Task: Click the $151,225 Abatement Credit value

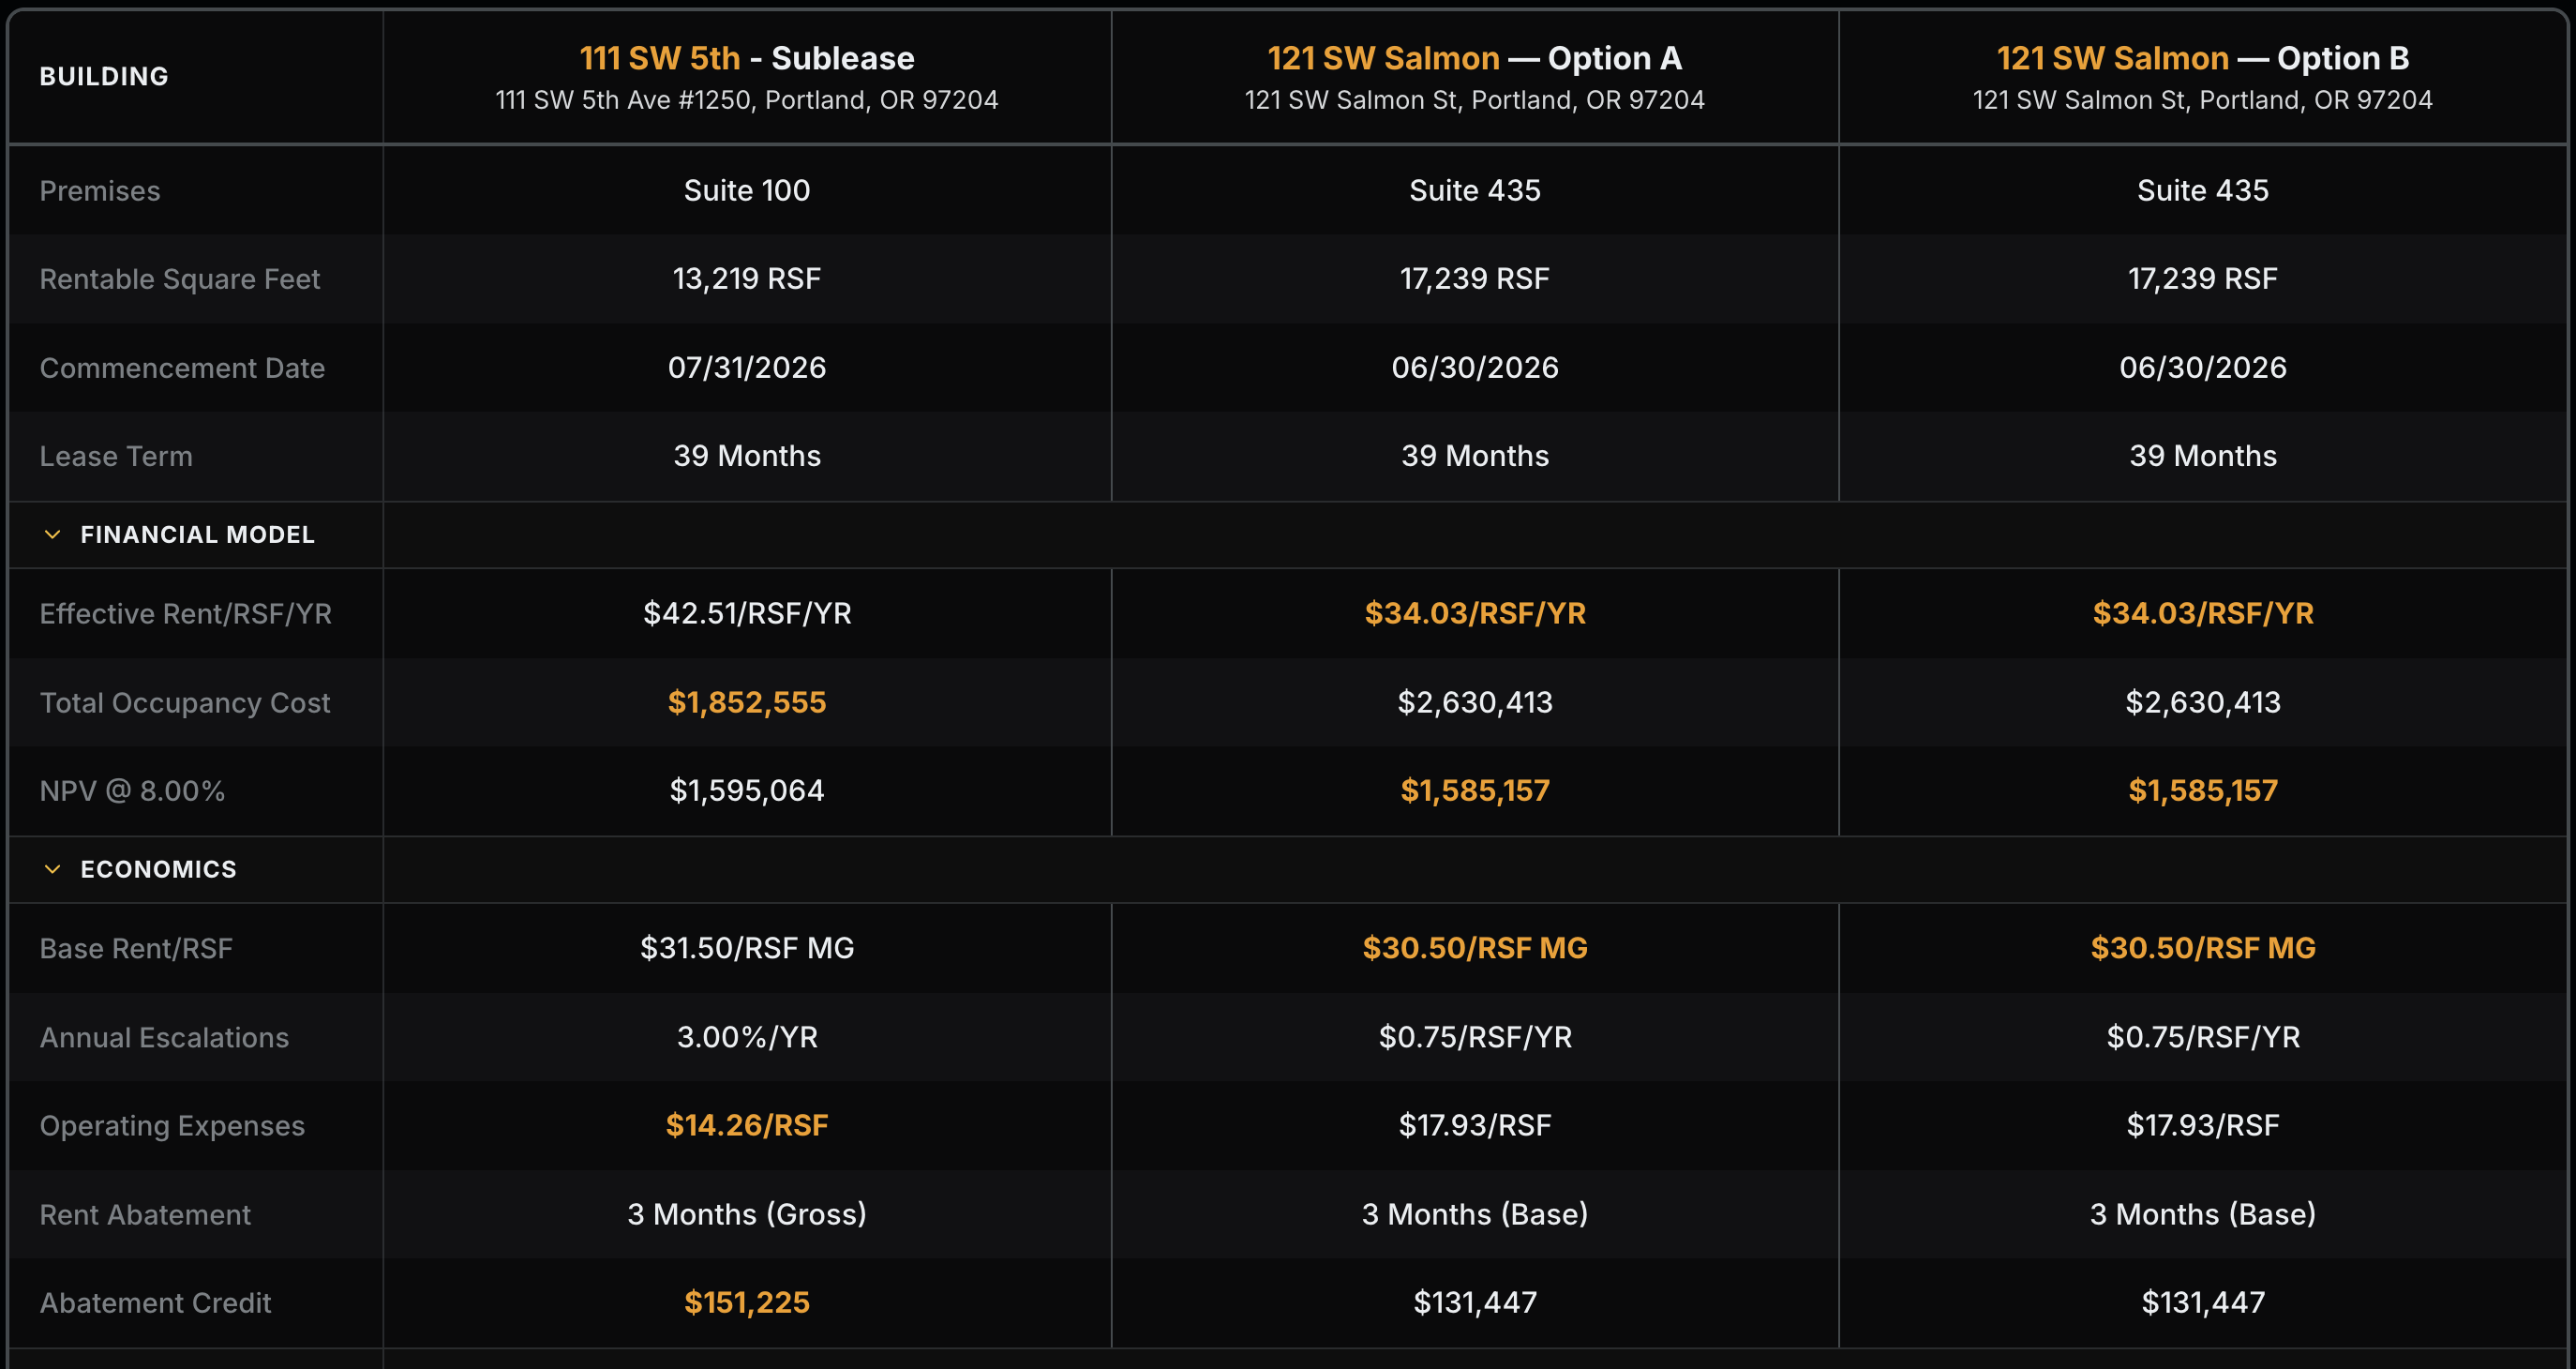Action: pyautogui.click(x=746, y=1302)
